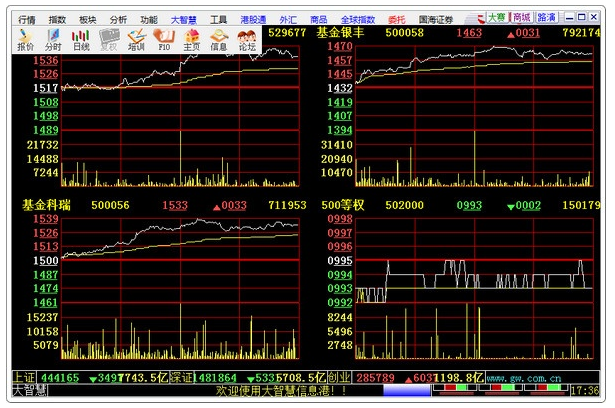Switch to the 分时 intraday chart icon

coord(53,40)
